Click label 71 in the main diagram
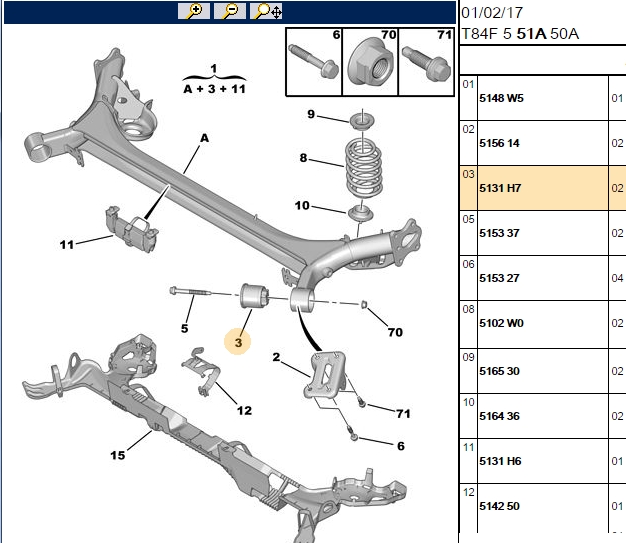 click(403, 414)
